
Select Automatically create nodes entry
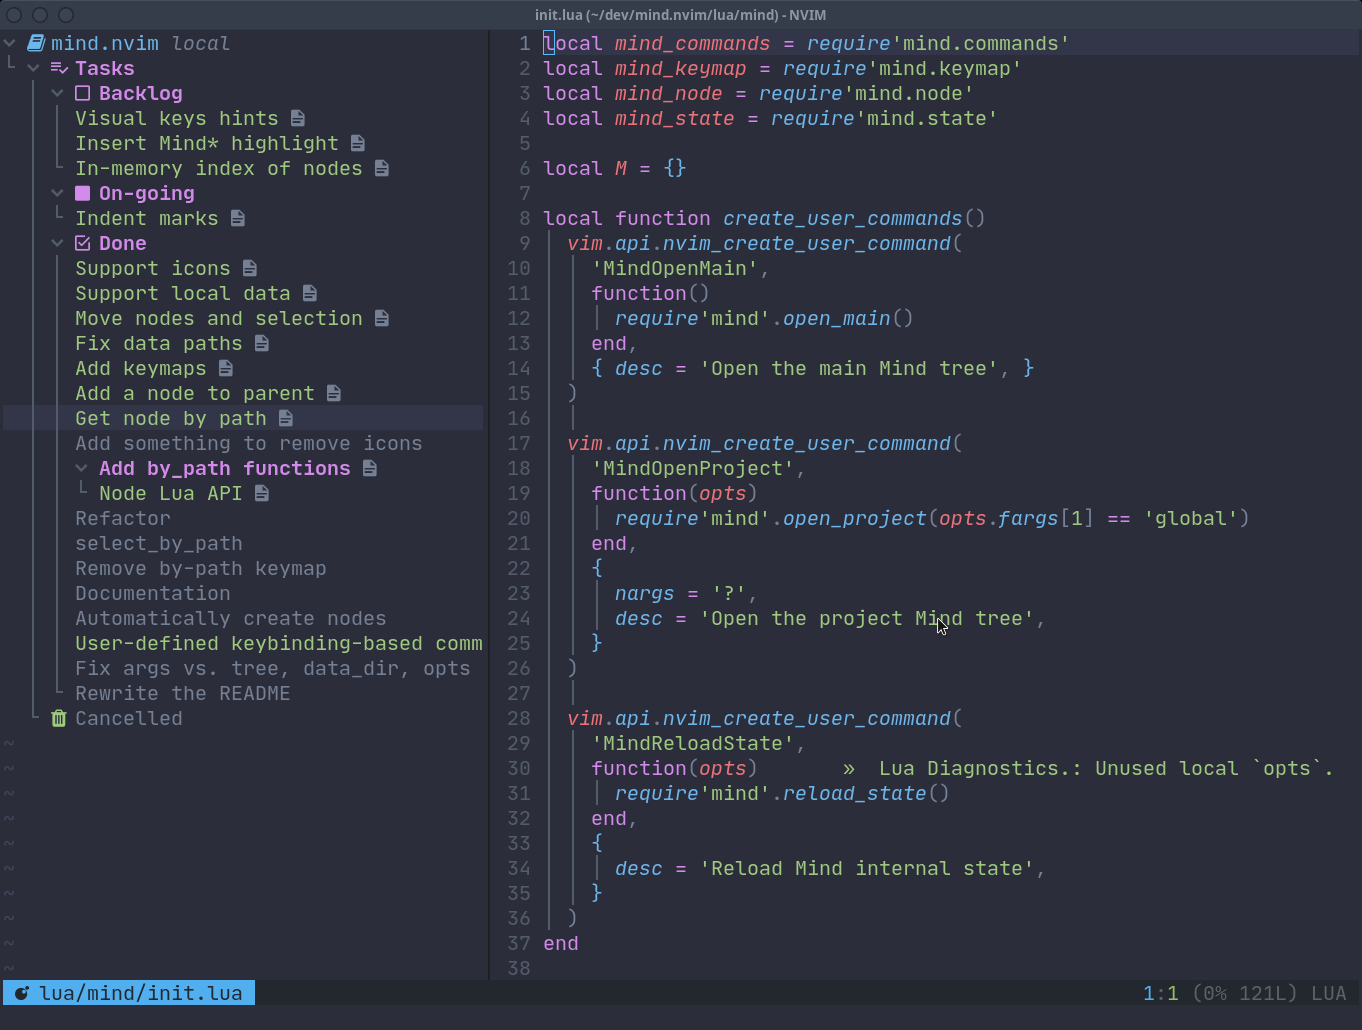231,618
